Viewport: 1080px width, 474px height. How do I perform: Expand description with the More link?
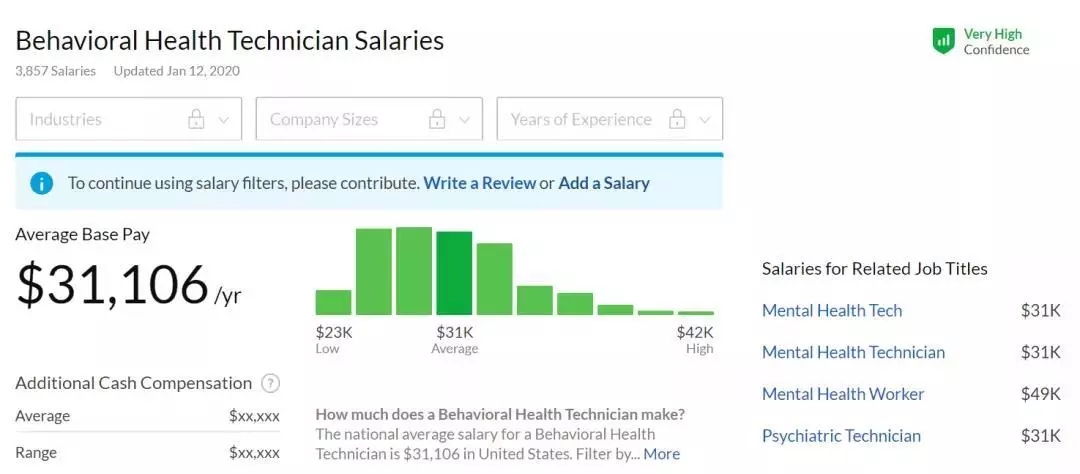tap(661, 454)
